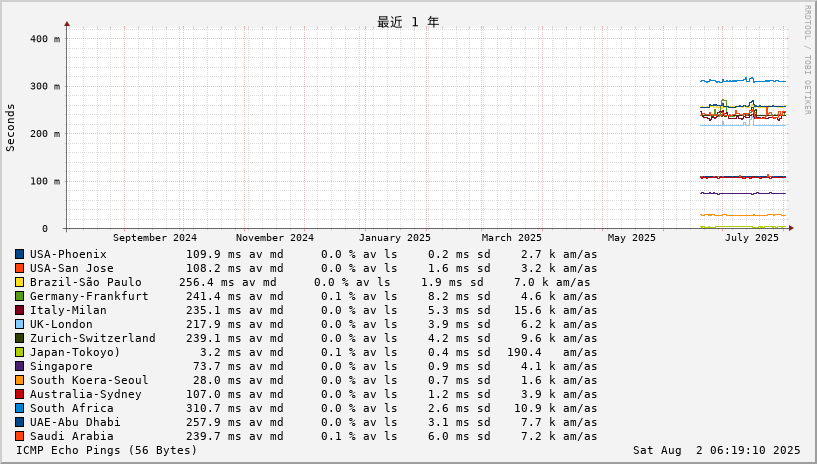817x464 pixels.
Task: Click the 'May 2025' x-axis label
Action: point(632,237)
